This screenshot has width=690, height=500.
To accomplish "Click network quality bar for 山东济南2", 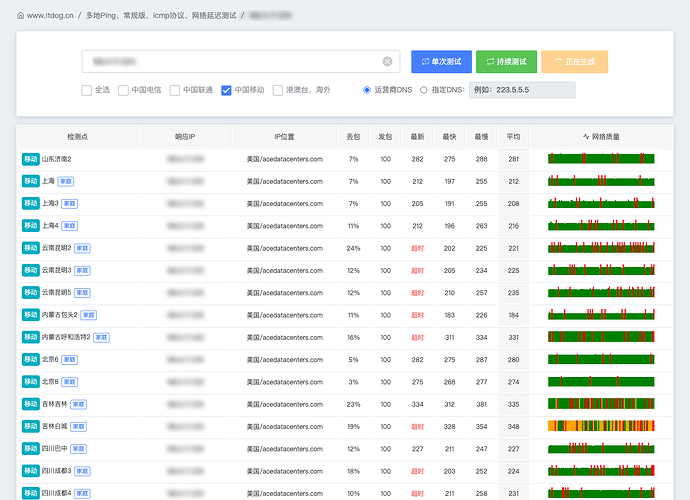I will (x=601, y=158).
